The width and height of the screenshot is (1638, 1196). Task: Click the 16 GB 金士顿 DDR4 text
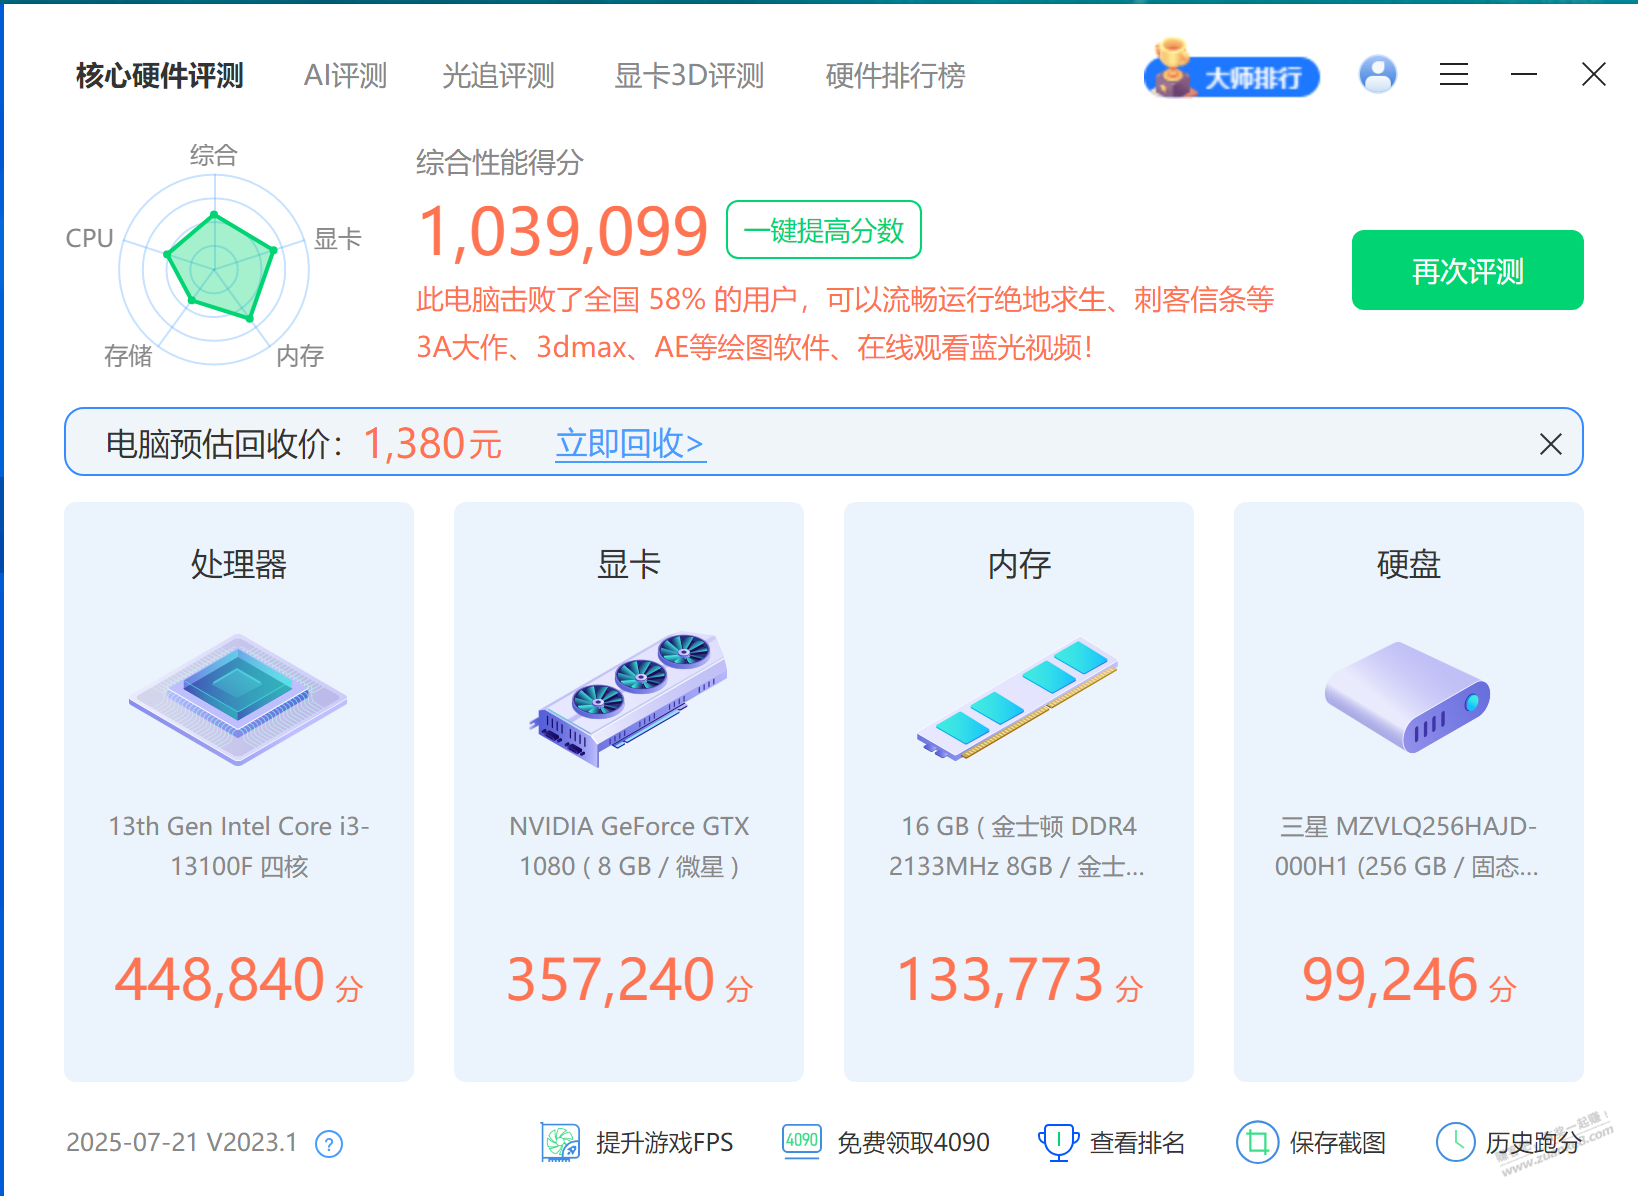click(1018, 846)
